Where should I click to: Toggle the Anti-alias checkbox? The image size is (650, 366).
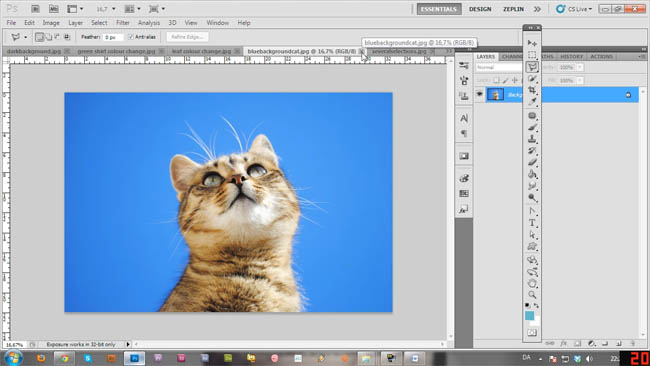(x=131, y=37)
